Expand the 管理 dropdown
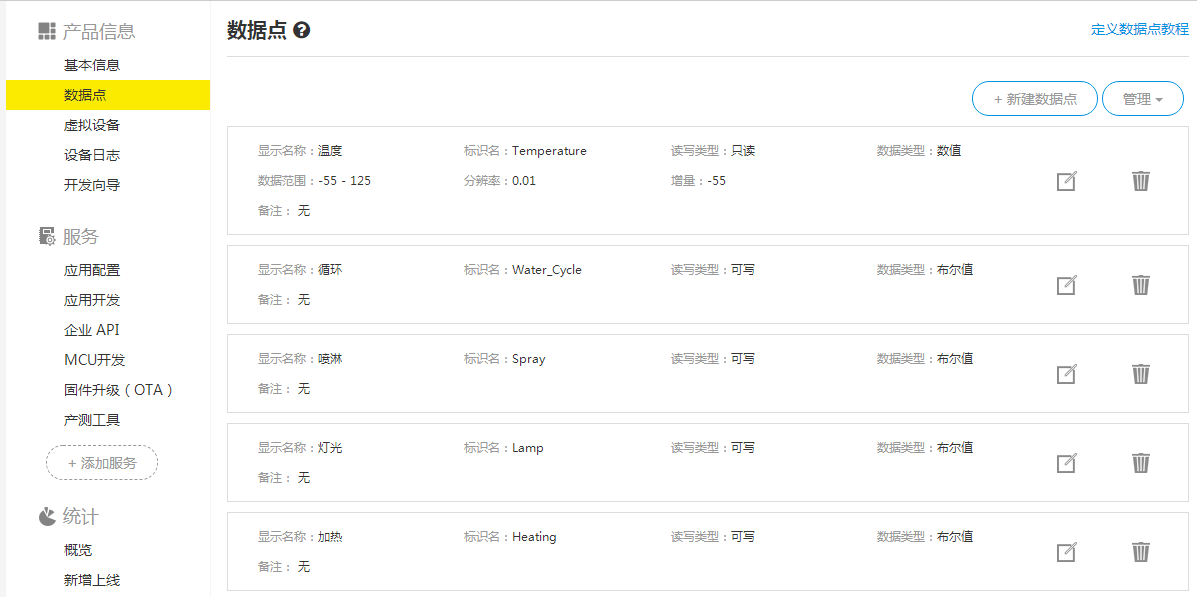The image size is (1197, 597). click(x=1143, y=99)
